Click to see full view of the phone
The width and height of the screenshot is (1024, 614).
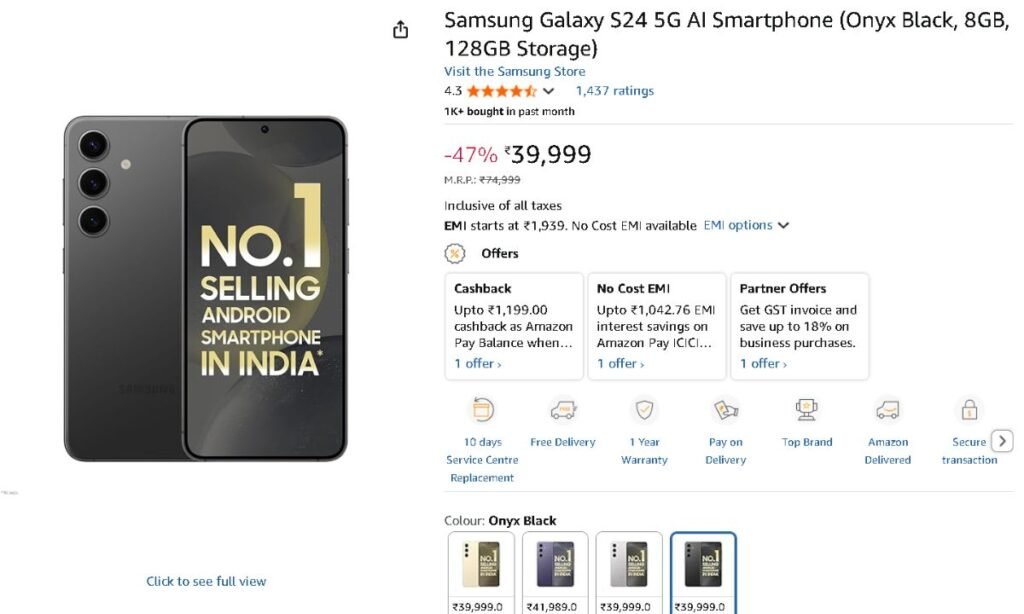[x=205, y=580]
